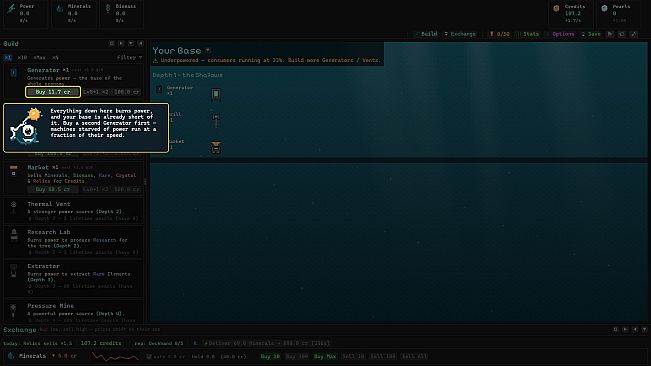
Task: Click the Generator icon in Build list
Action: (13, 73)
